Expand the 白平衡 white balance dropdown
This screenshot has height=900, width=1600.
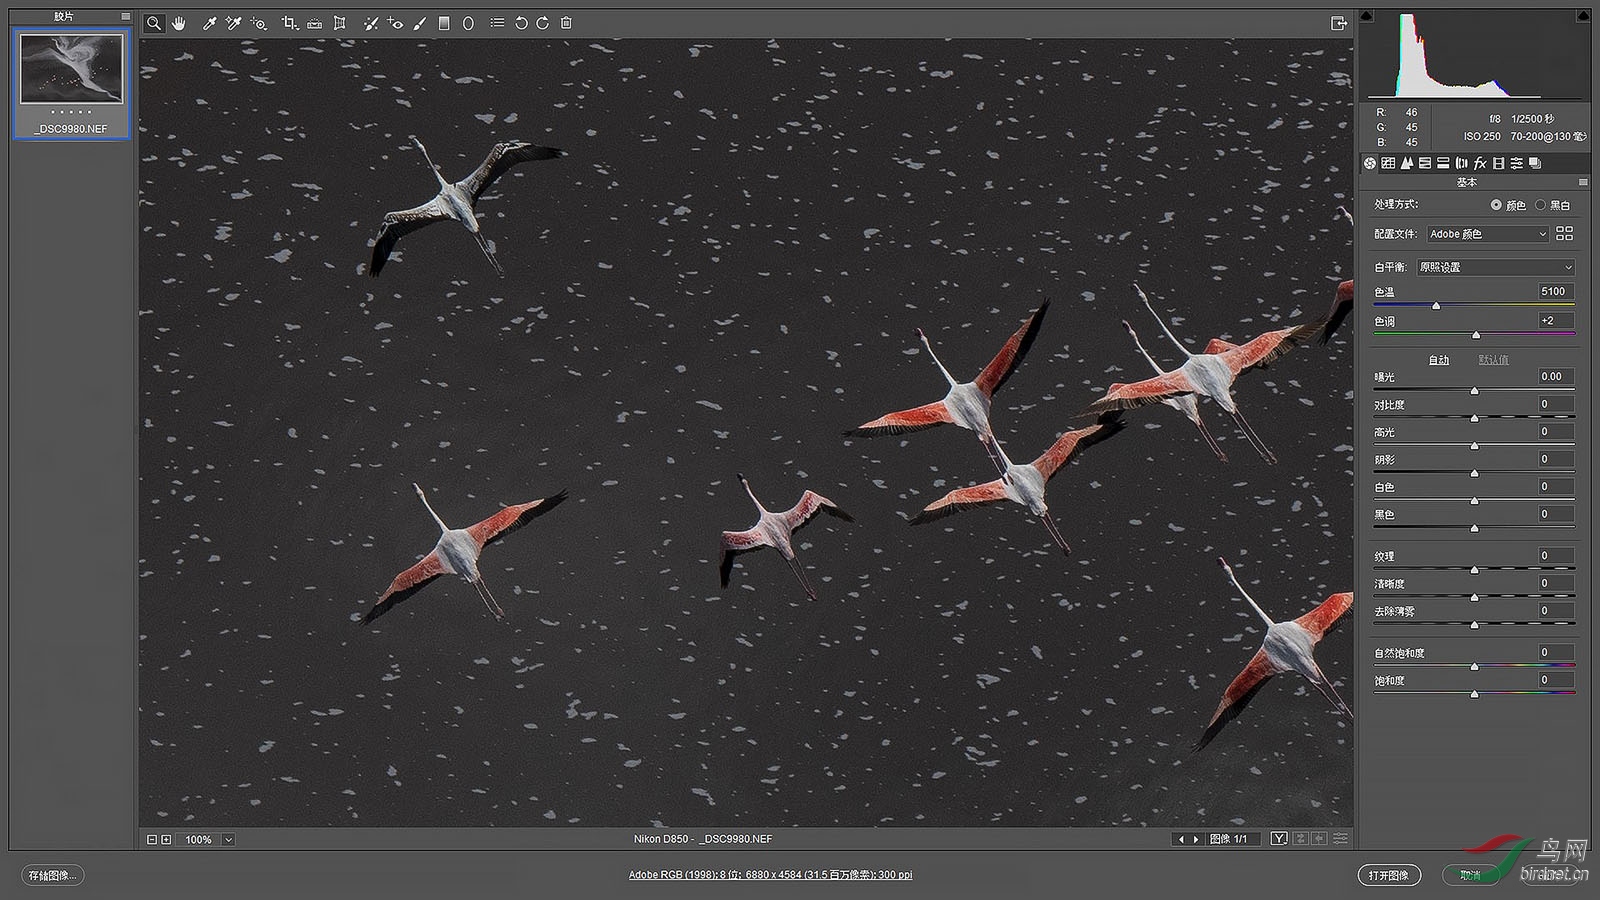[x=1496, y=267]
